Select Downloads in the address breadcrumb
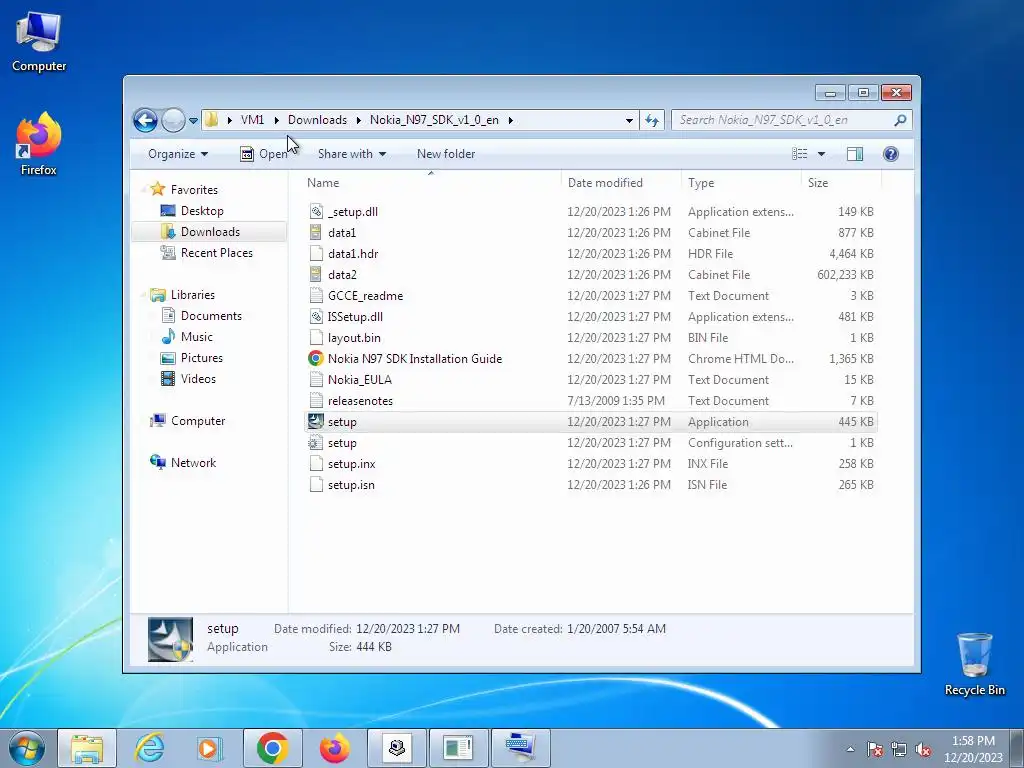The height and width of the screenshot is (768, 1024). click(x=317, y=120)
